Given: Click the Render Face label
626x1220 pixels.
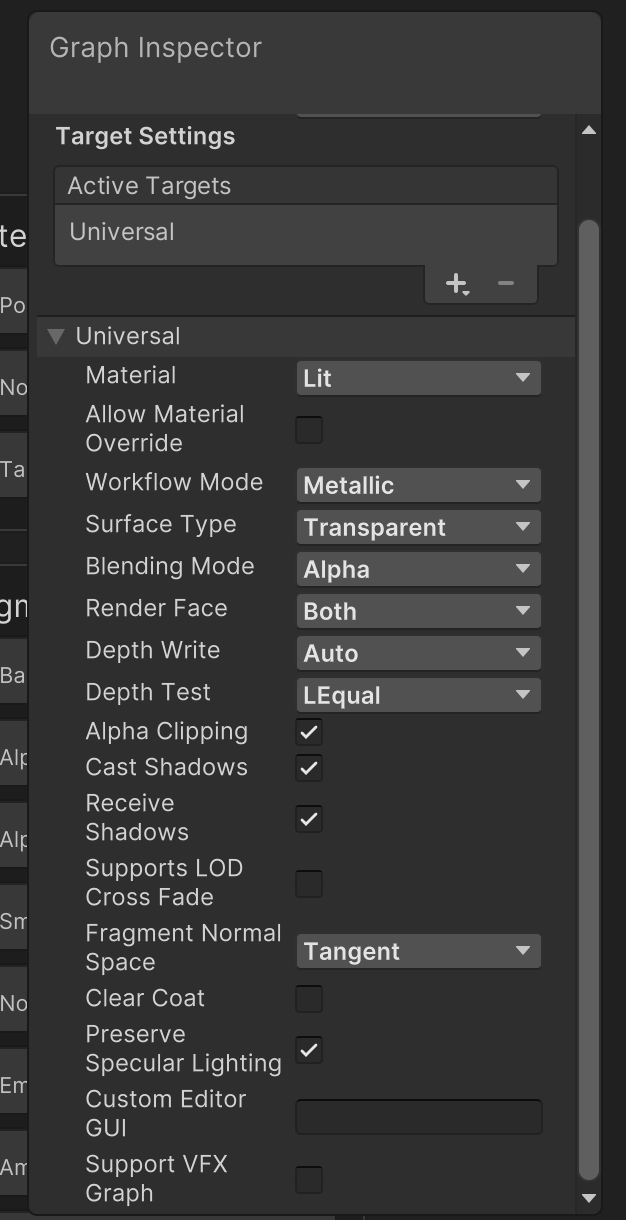Looking at the screenshot, I should point(156,608).
